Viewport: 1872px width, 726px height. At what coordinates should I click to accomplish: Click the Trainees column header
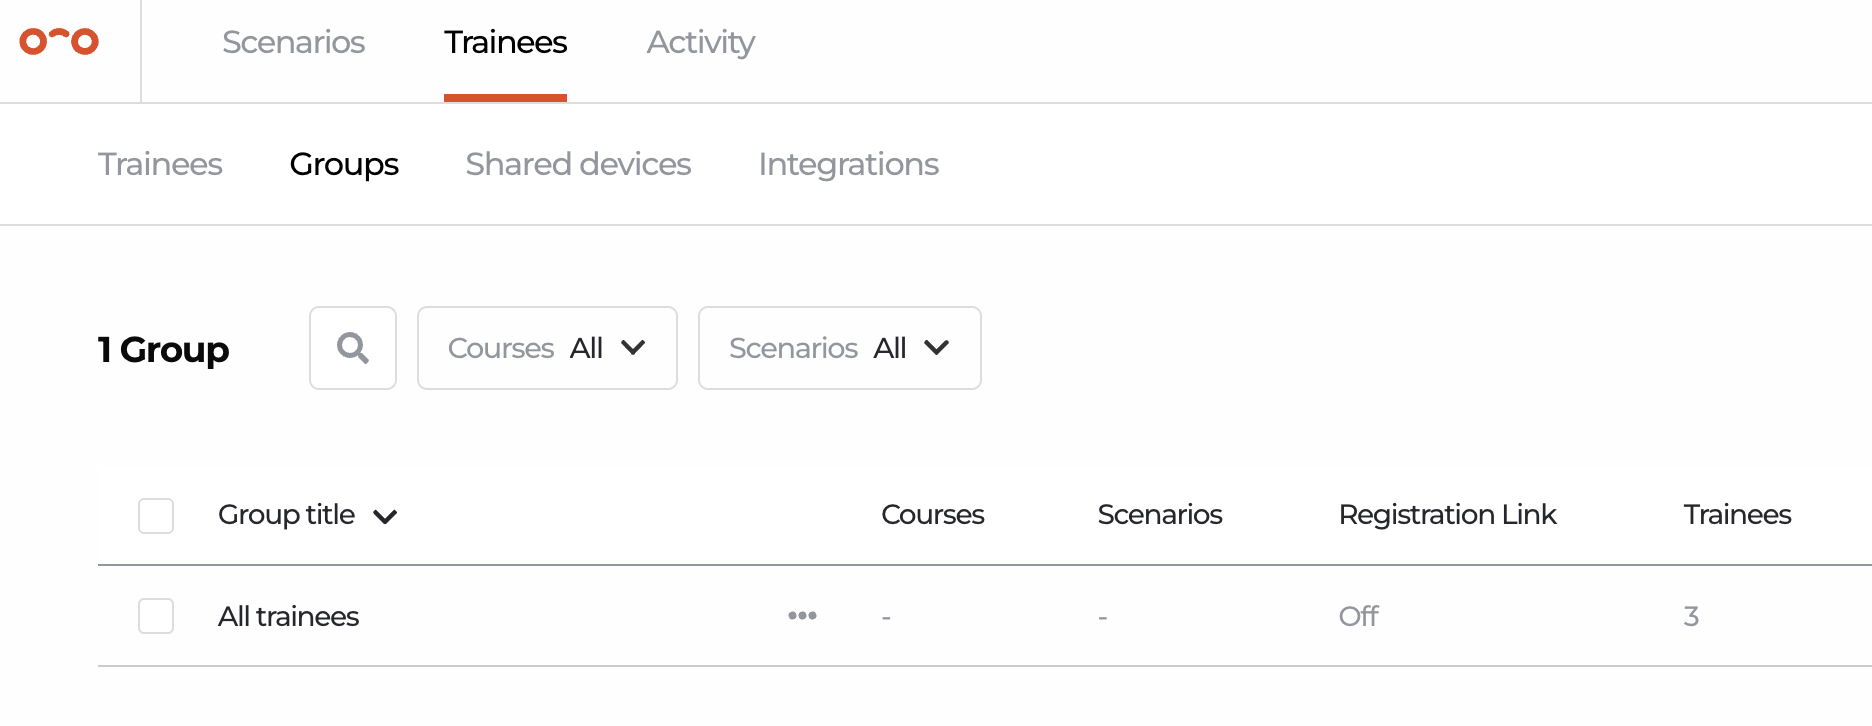tap(1737, 514)
